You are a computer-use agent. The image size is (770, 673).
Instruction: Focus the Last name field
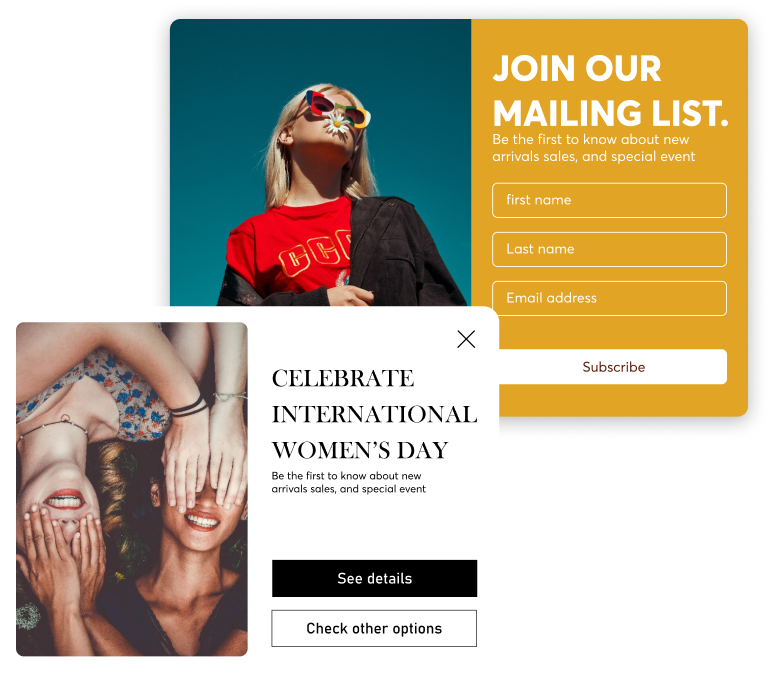pyautogui.click(x=609, y=250)
